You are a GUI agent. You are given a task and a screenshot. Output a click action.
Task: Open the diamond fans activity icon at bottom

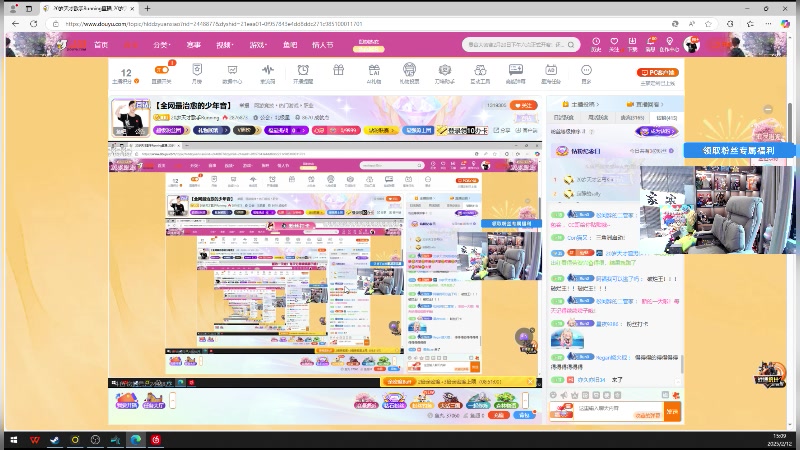point(394,401)
